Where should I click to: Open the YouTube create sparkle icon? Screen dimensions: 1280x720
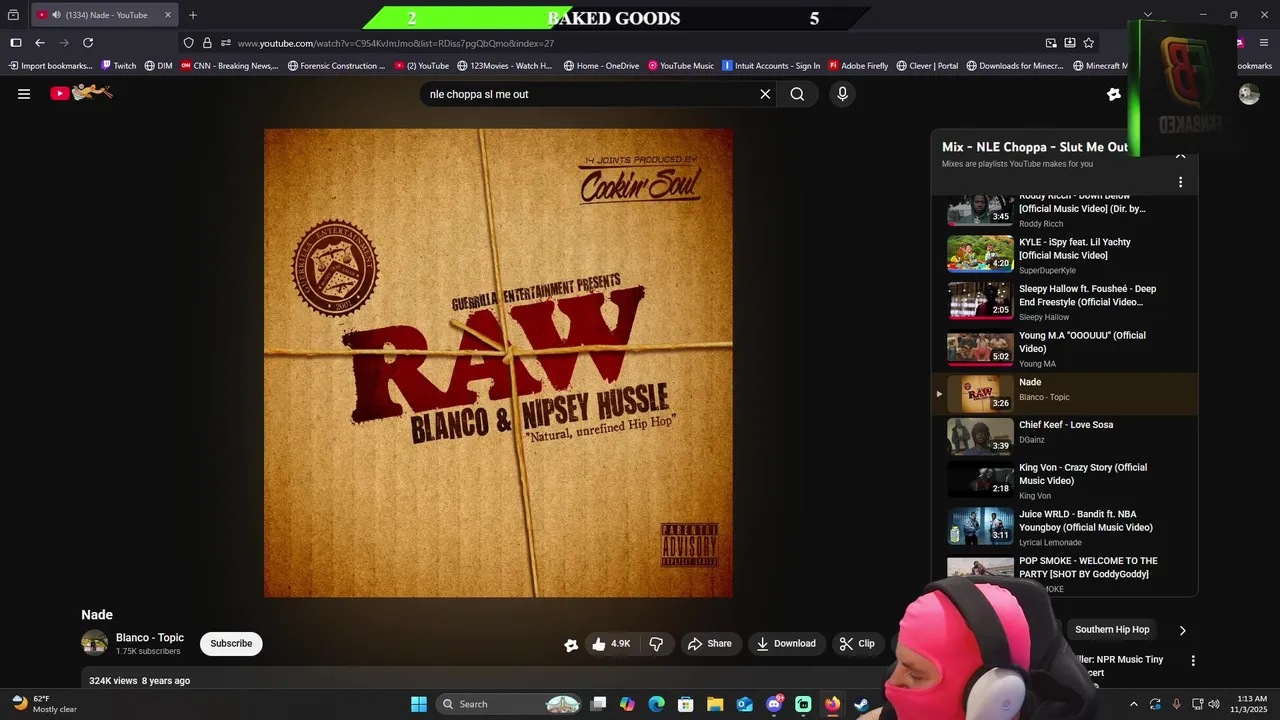1114,94
